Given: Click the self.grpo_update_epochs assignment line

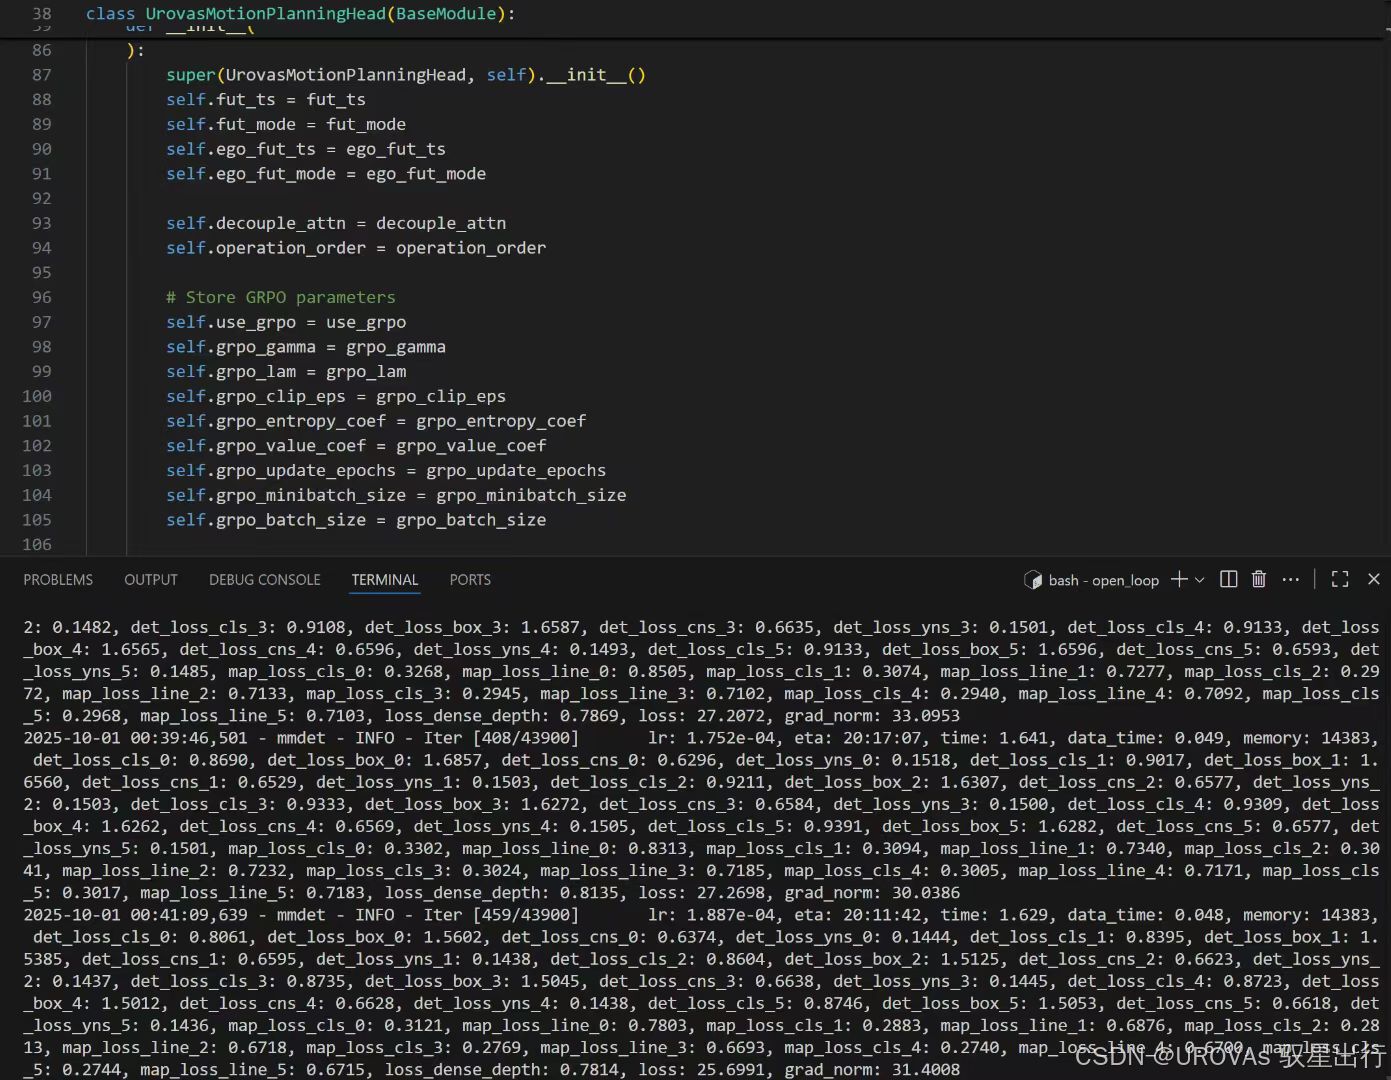Looking at the screenshot, I should click(x=386, y=471).
